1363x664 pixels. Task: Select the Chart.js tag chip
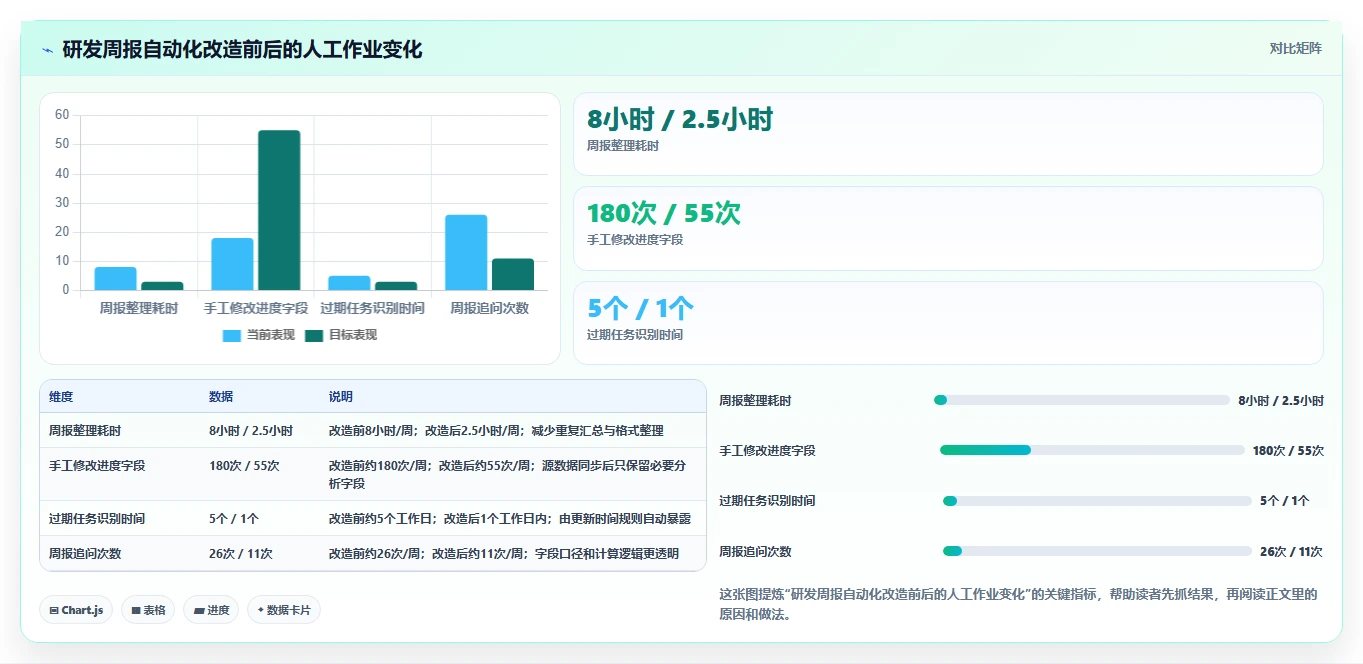(x=76, y=610)
